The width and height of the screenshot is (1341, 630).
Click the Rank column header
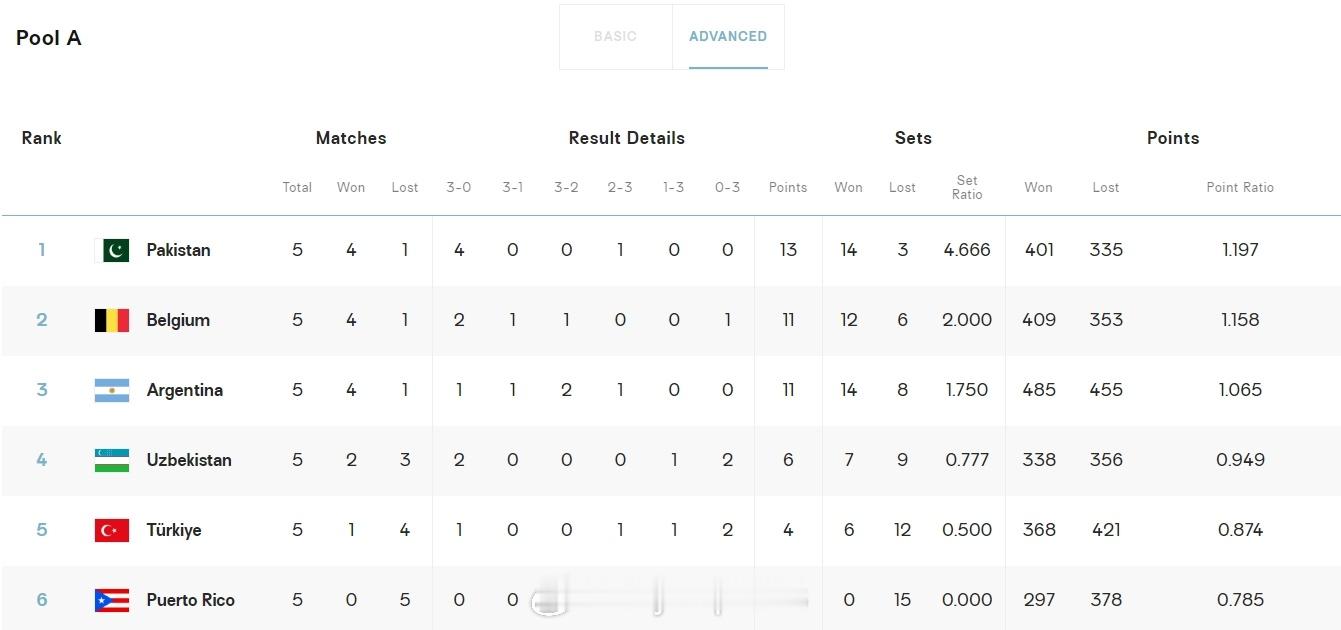(42, 138)
